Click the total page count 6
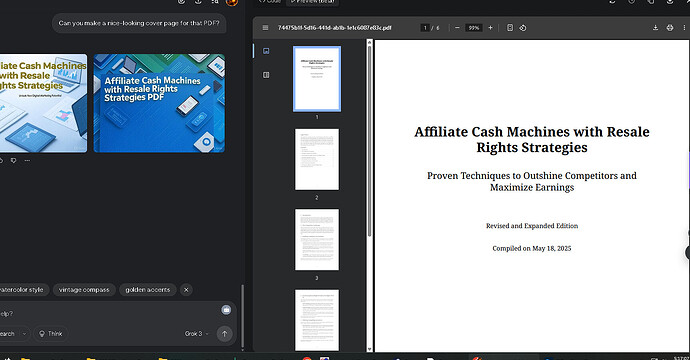The width and height of the screenshot is (690, 360). (x=437, y=28)
